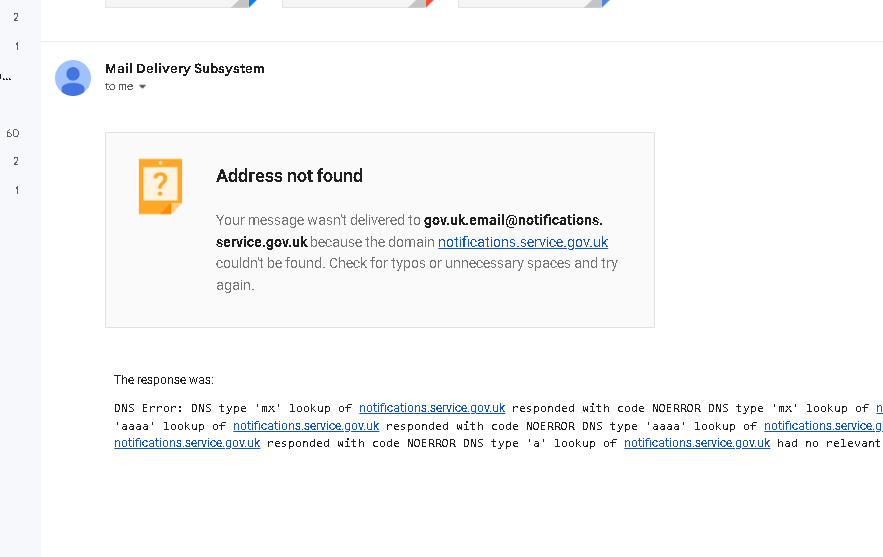Screen dimensions: 883x557
Task: Open the rightmost attachment thumbnail
Action: [534, 3]
